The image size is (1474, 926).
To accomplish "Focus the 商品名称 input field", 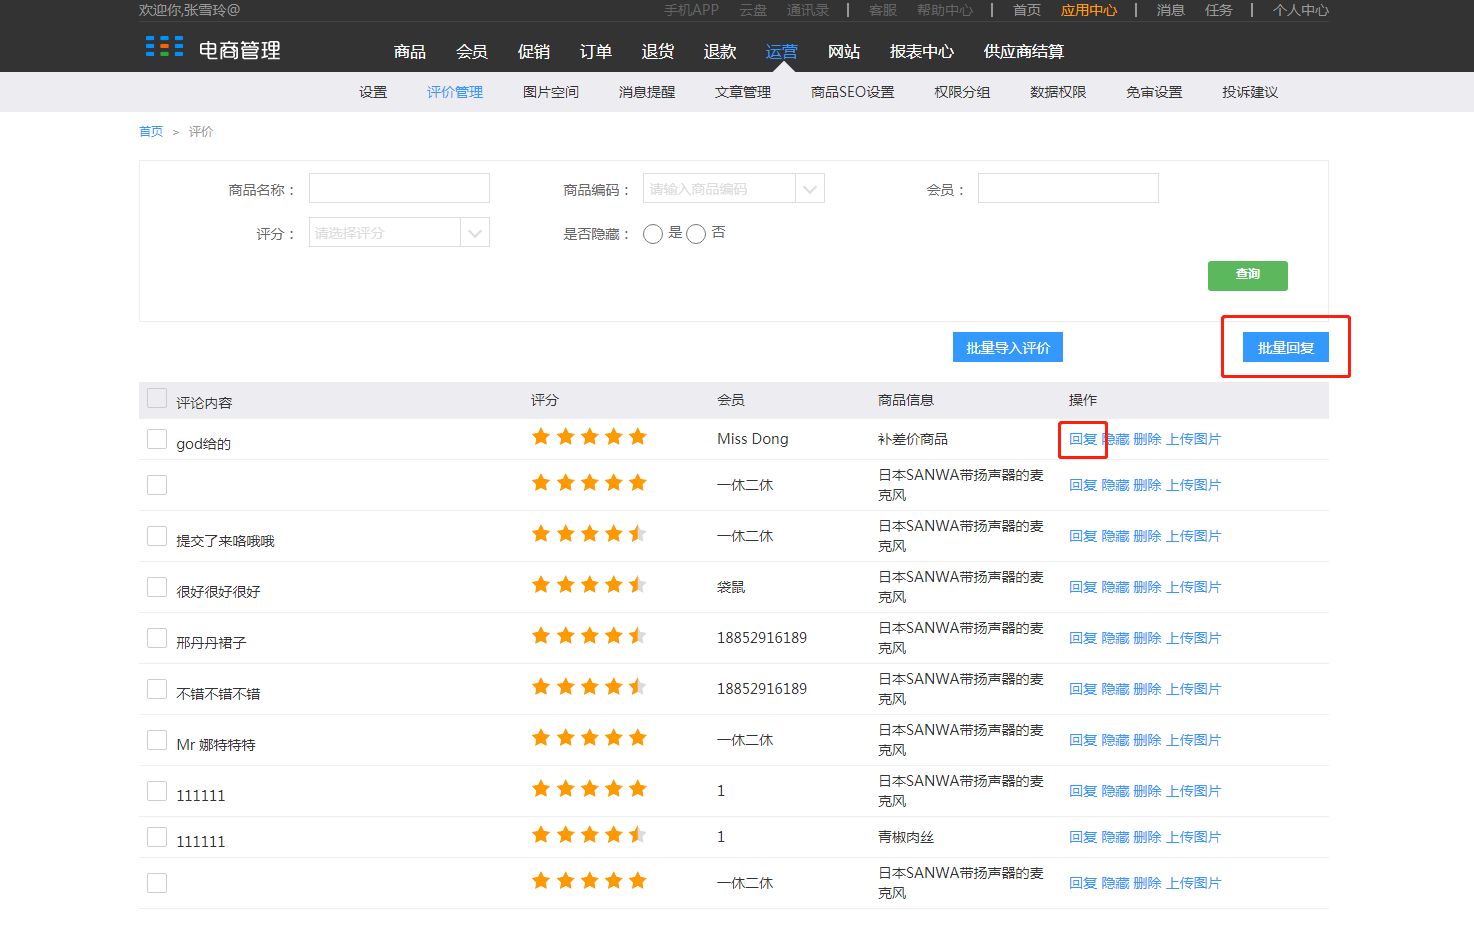I will point(399,188).
